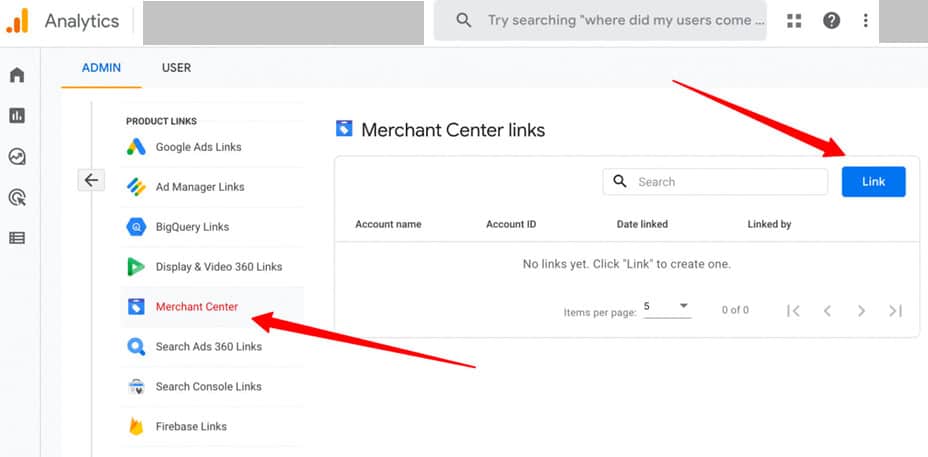Click the Account name column header

(388, 224)
